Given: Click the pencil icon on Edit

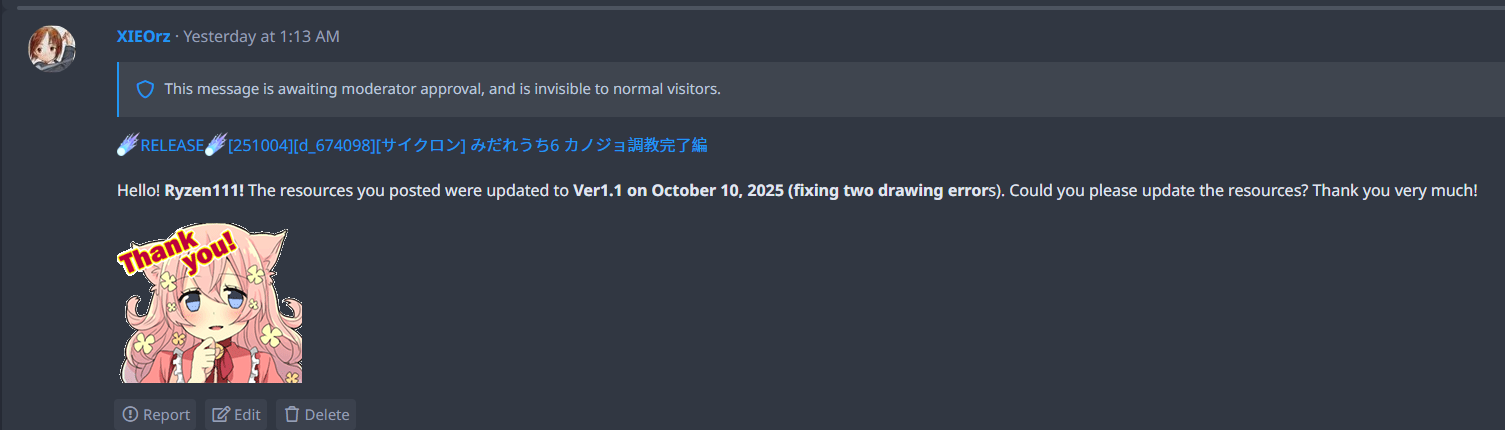Looking at the screenshot, I should click(x=221, y=414).
